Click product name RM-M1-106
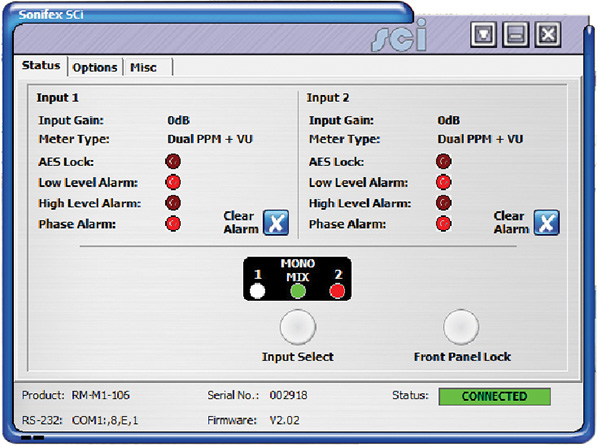This screenshot has width=598, height=447. 101,395
